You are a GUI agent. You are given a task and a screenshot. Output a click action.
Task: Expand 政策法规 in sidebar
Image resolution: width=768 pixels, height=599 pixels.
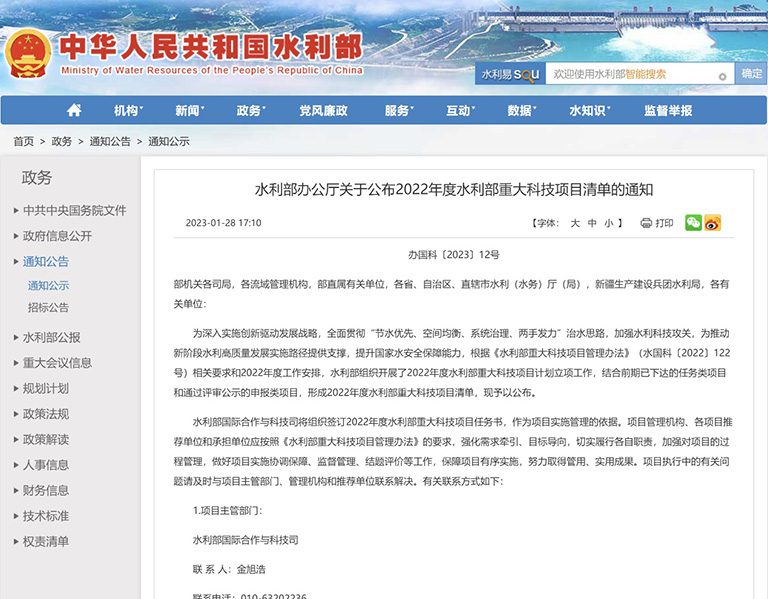coord(46,414)
